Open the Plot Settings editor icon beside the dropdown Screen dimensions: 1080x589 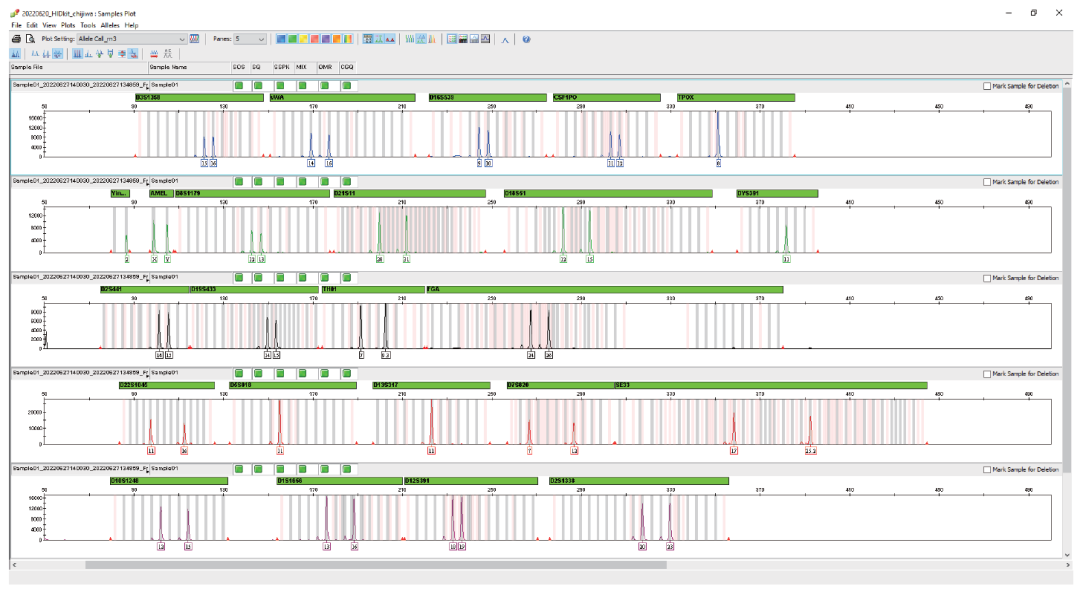click(194, 39)
